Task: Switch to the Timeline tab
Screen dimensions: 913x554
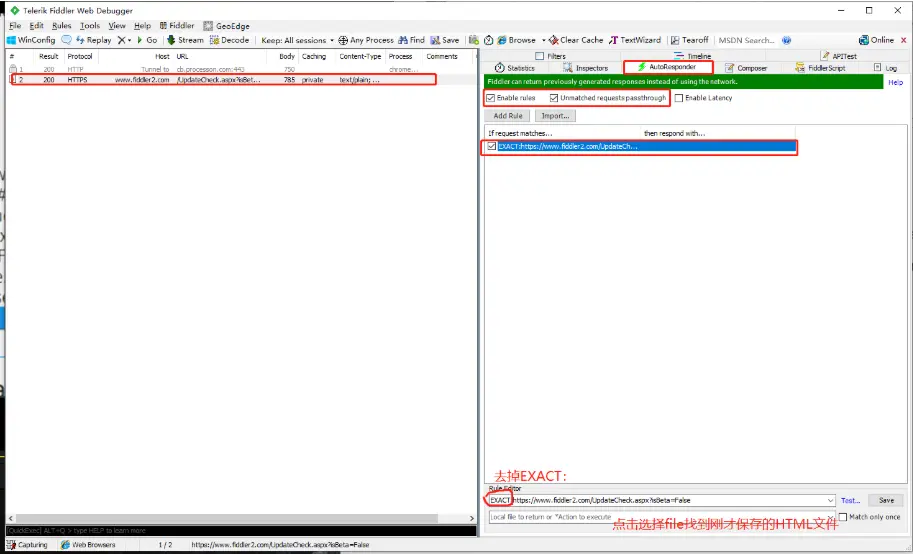Action: (x=692, y=56)
